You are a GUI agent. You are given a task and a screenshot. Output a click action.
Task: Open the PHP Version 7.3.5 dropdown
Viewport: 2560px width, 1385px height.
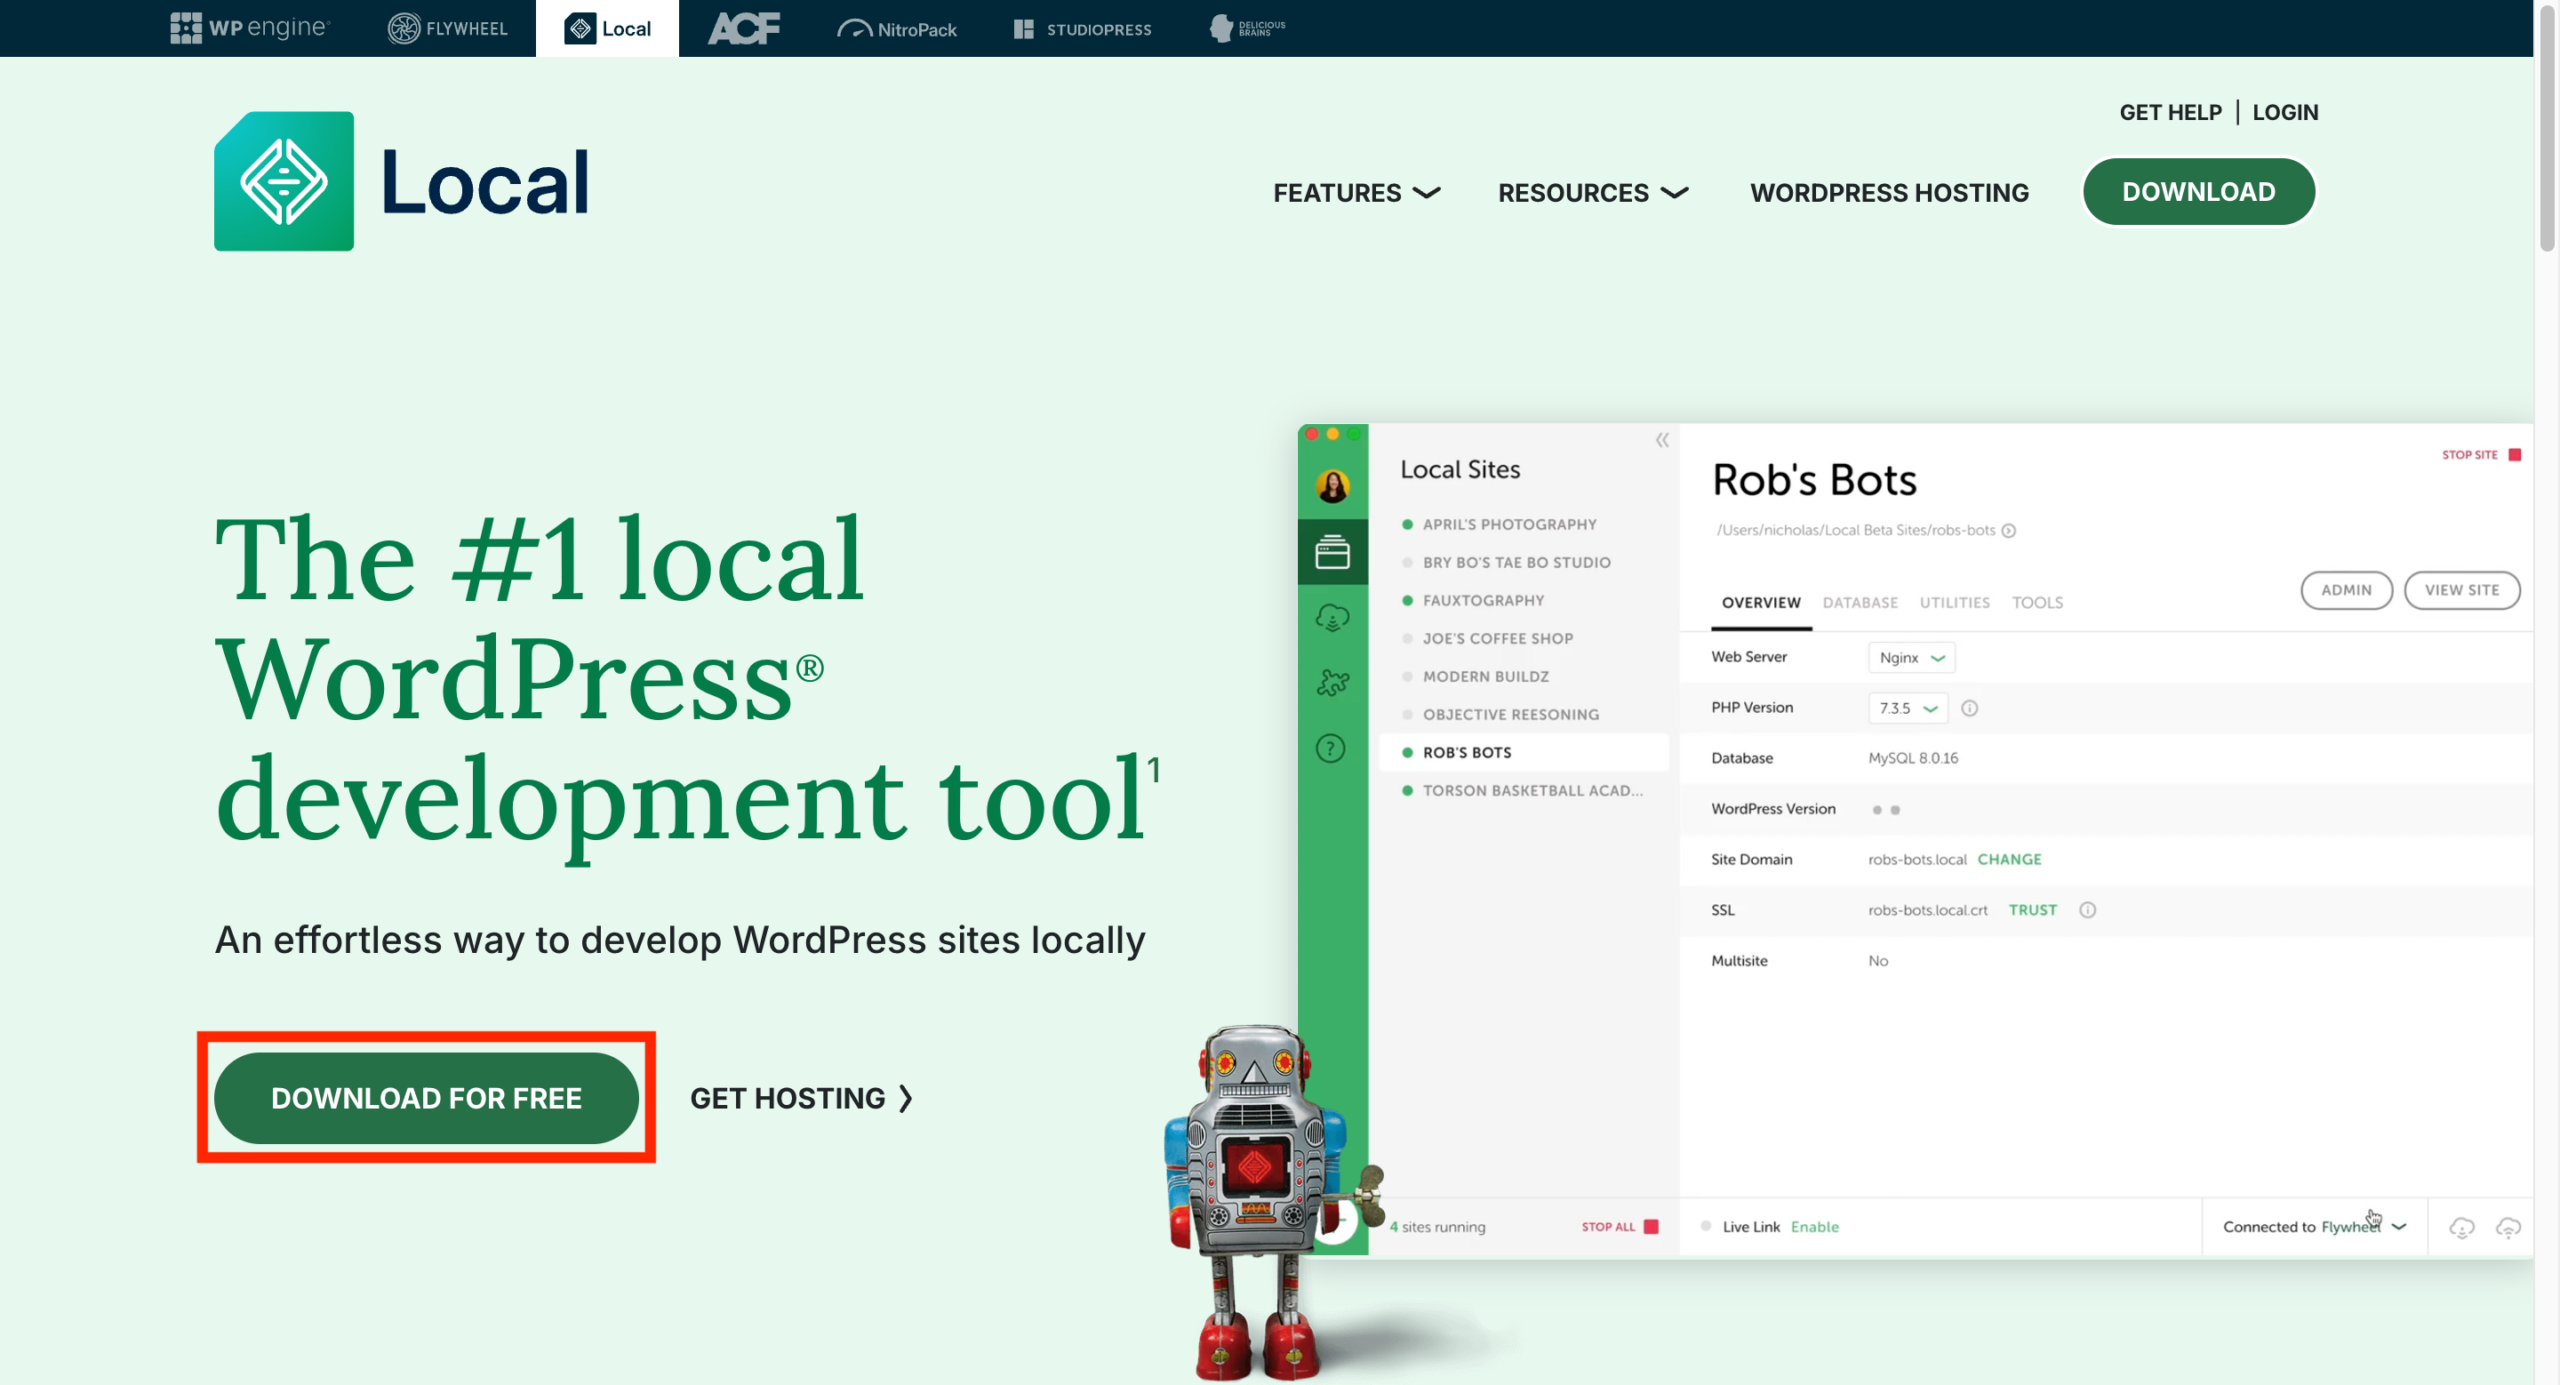point(1907,708)
